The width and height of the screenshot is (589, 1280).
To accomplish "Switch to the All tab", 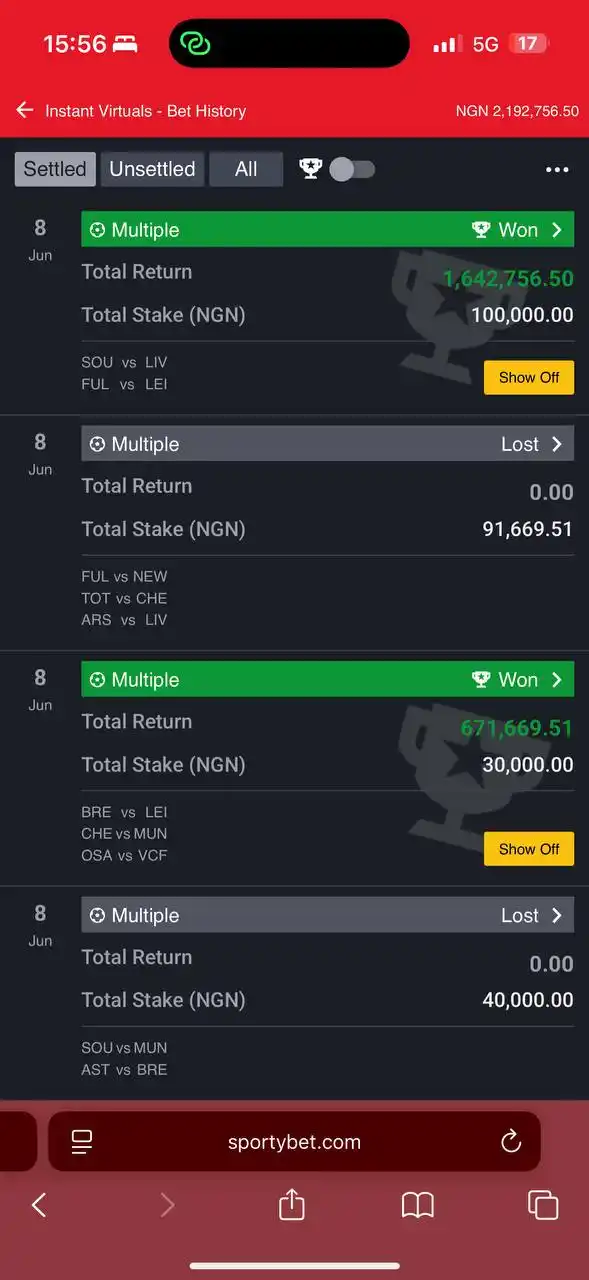I will (x=246, y=169).
